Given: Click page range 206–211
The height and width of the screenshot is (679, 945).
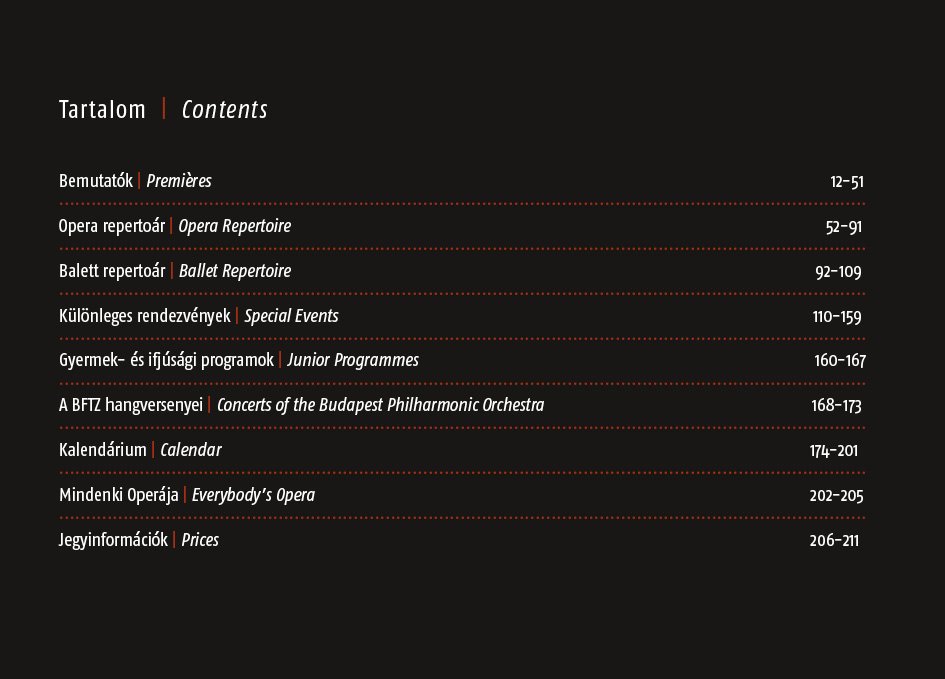Looking at the screenshot, I should tap(834, 540).
